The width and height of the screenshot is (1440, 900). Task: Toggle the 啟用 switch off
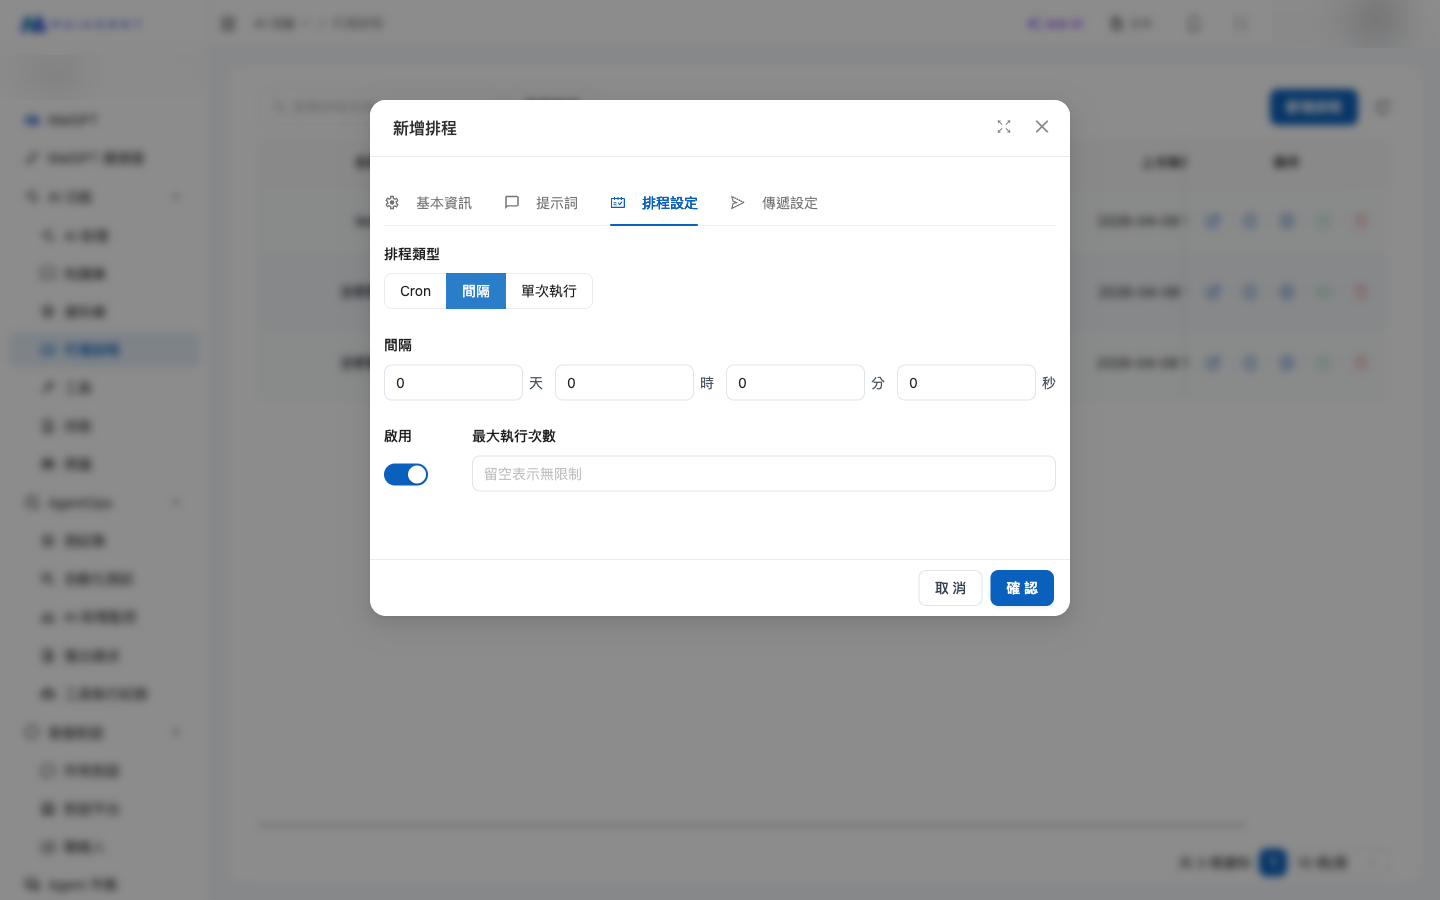coord(406,474)
